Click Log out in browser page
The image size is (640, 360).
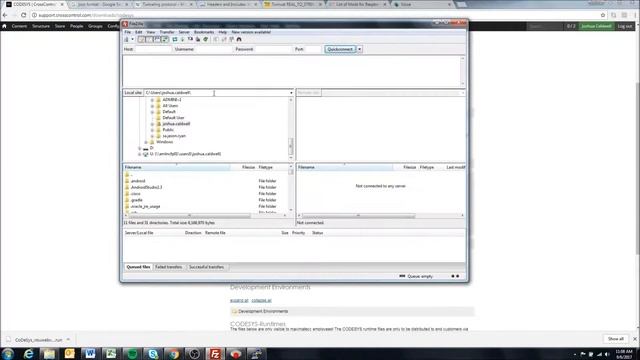[x=624, y=26]
